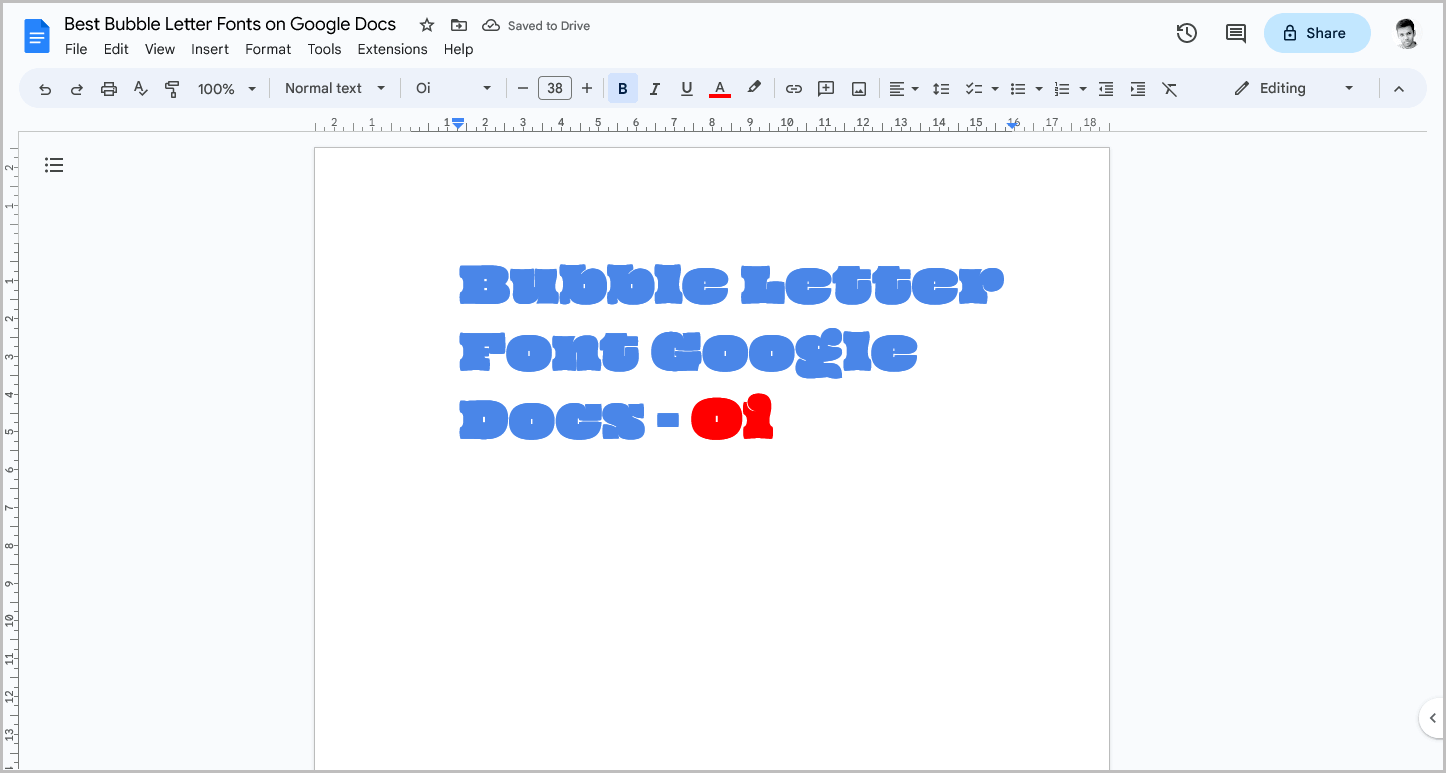Click the font size field
Screen dimensions: 1446x773
click(554, 89)
